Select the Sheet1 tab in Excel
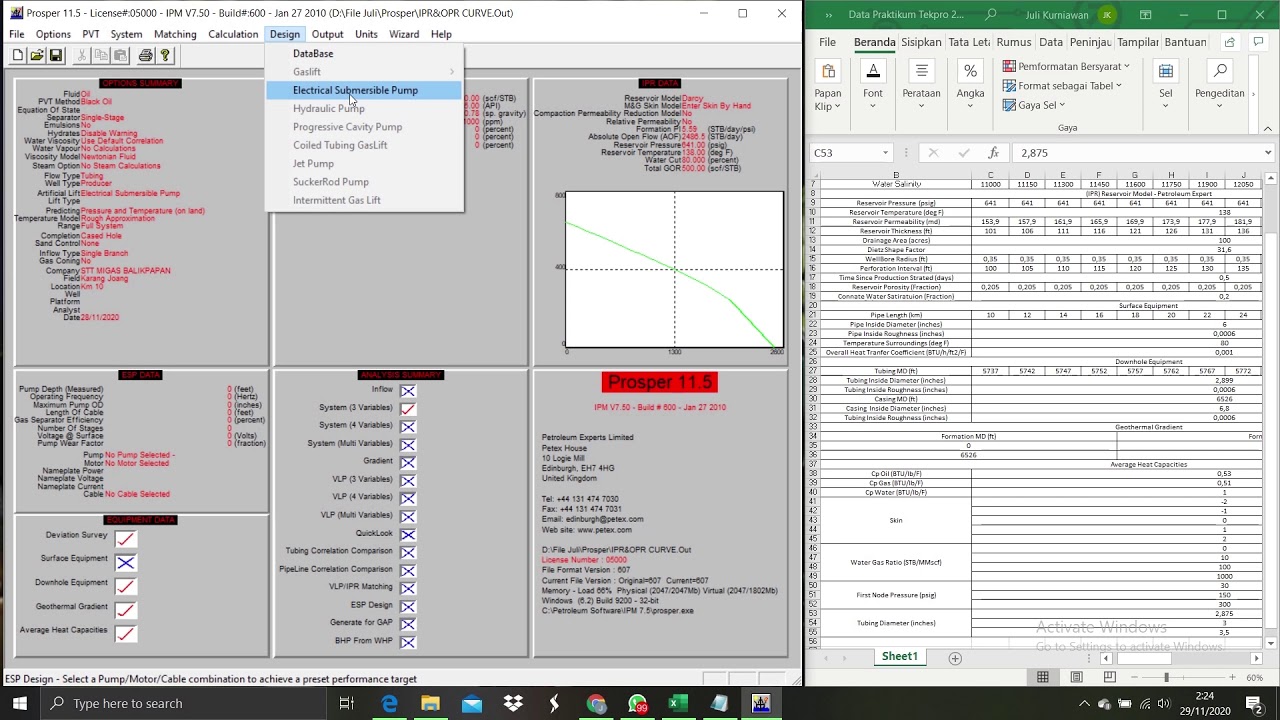Screen dimensions: 1280x720 point(899,657)
